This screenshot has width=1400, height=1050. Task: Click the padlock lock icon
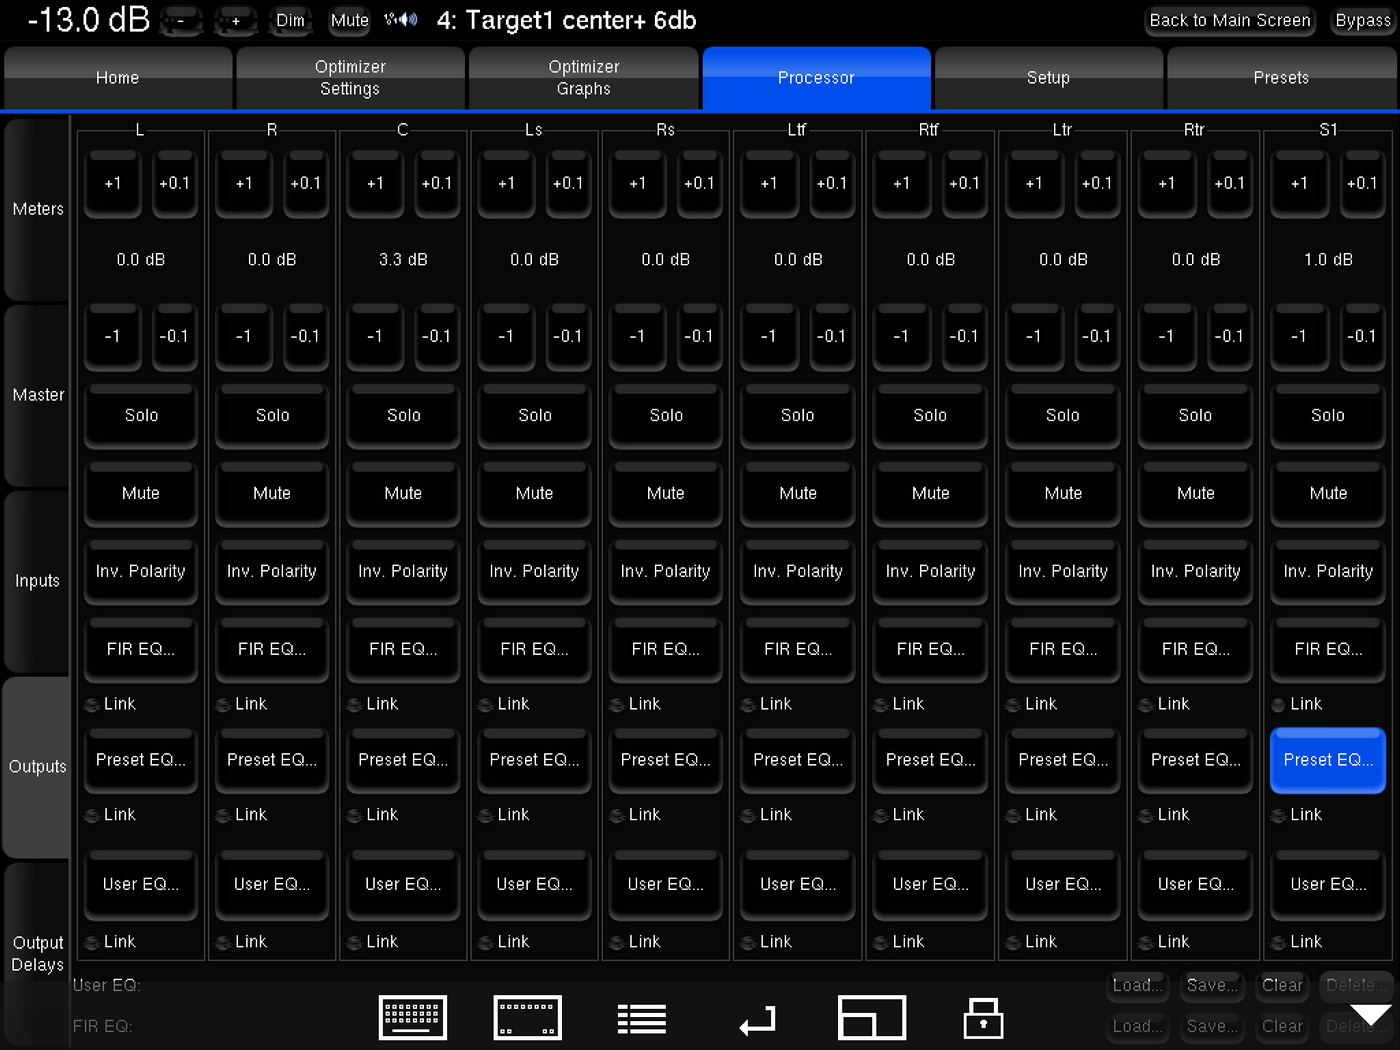click(x=983, y=1018)
